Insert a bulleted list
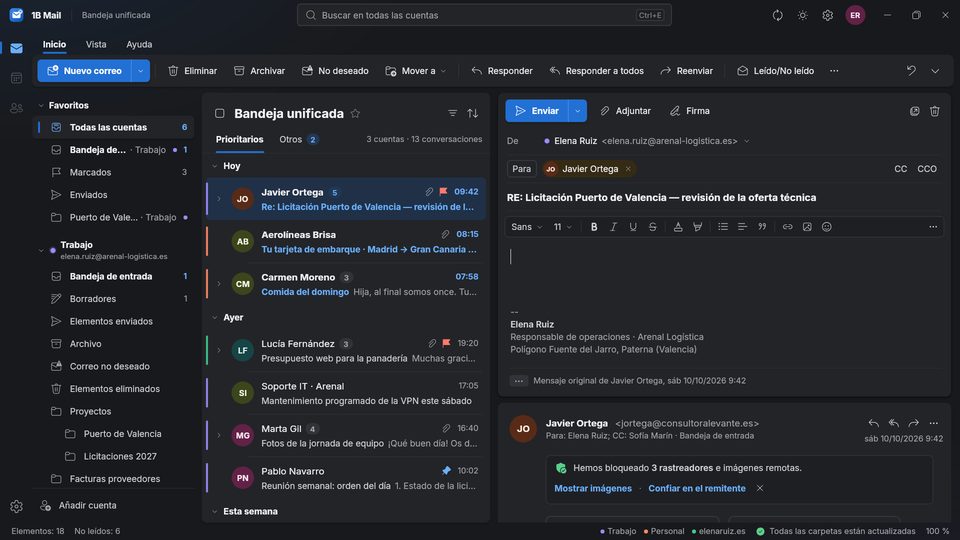960x540 pixels. [722, 227]
